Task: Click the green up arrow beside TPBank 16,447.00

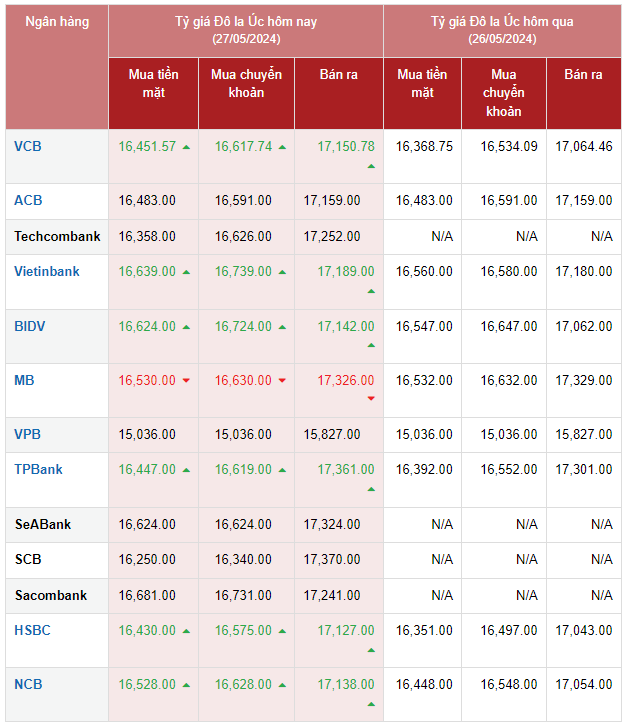Action: 186,470
